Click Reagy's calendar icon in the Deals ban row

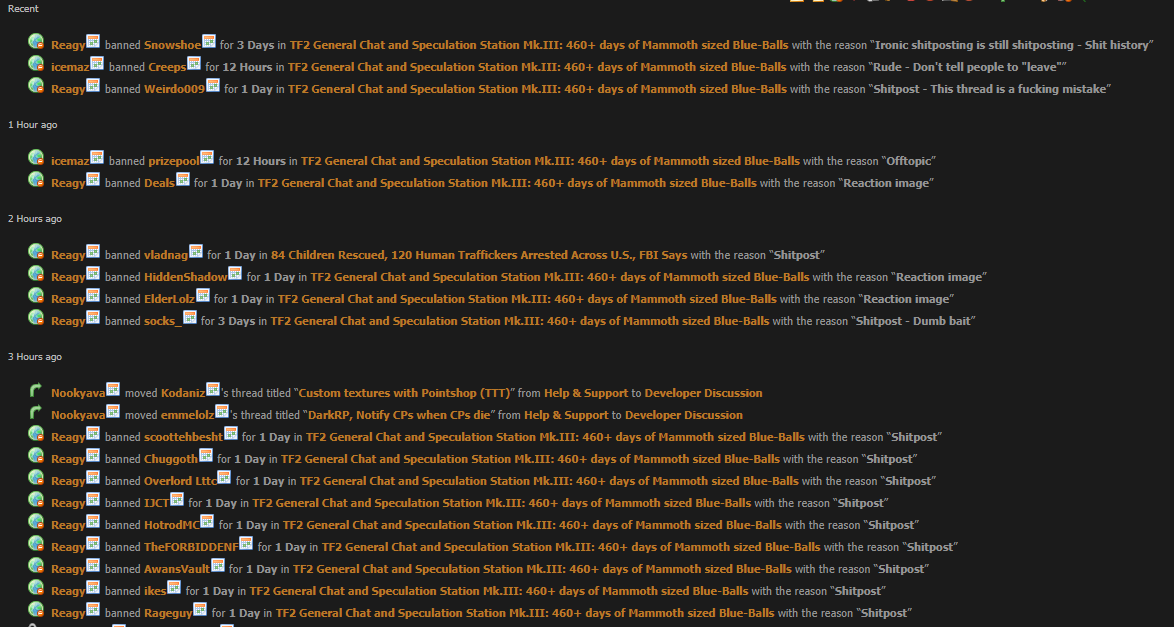[93, 180]
